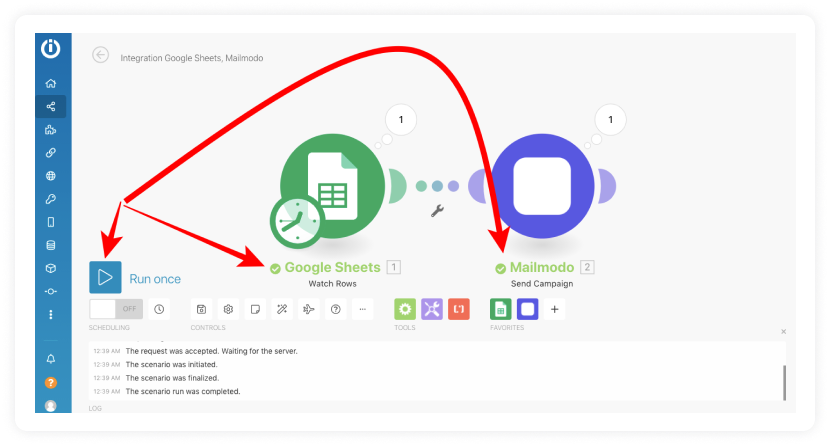
Task: Go back with the arrow button
Action: click(x=101, y=54)
